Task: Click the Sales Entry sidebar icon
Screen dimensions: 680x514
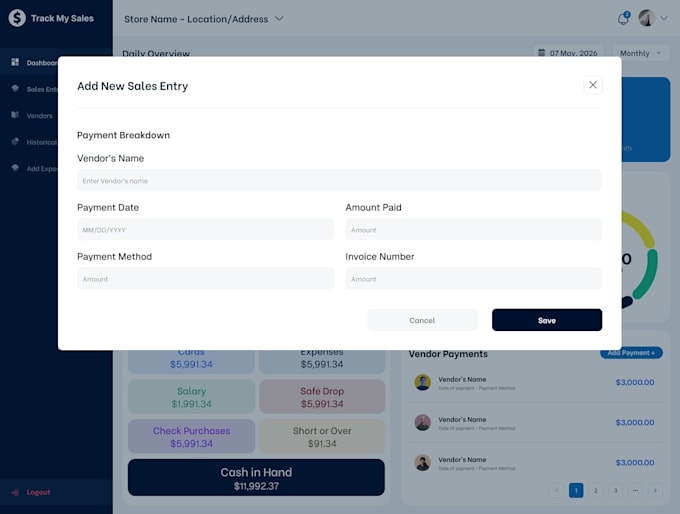Action: [x=15, y=88]
